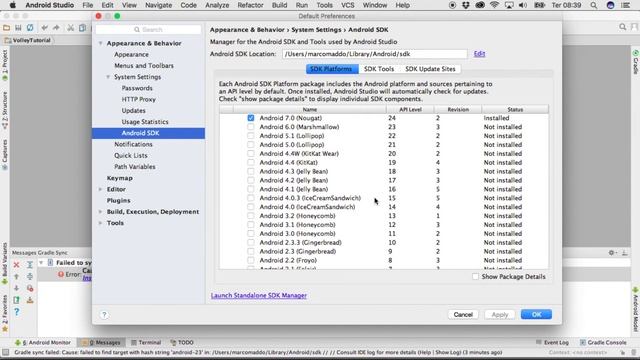Image resolution: width=640 pixels, height=360 pixels.
Task: Check Android 5.1 (Lollipop) checkbox
Action: tap(251, 136)
